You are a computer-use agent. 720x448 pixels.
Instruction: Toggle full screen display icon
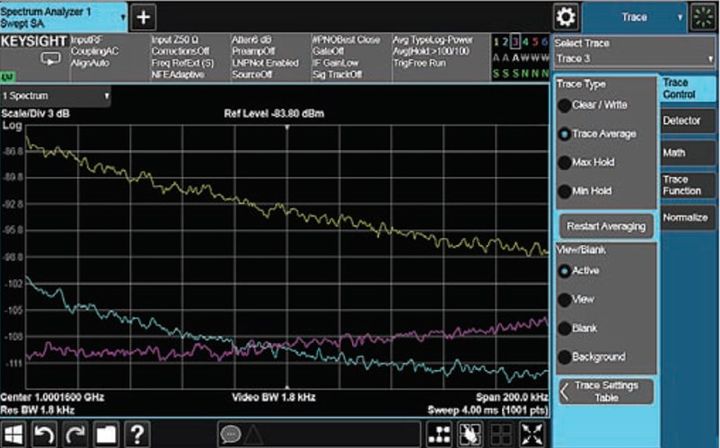coord(533,434)
